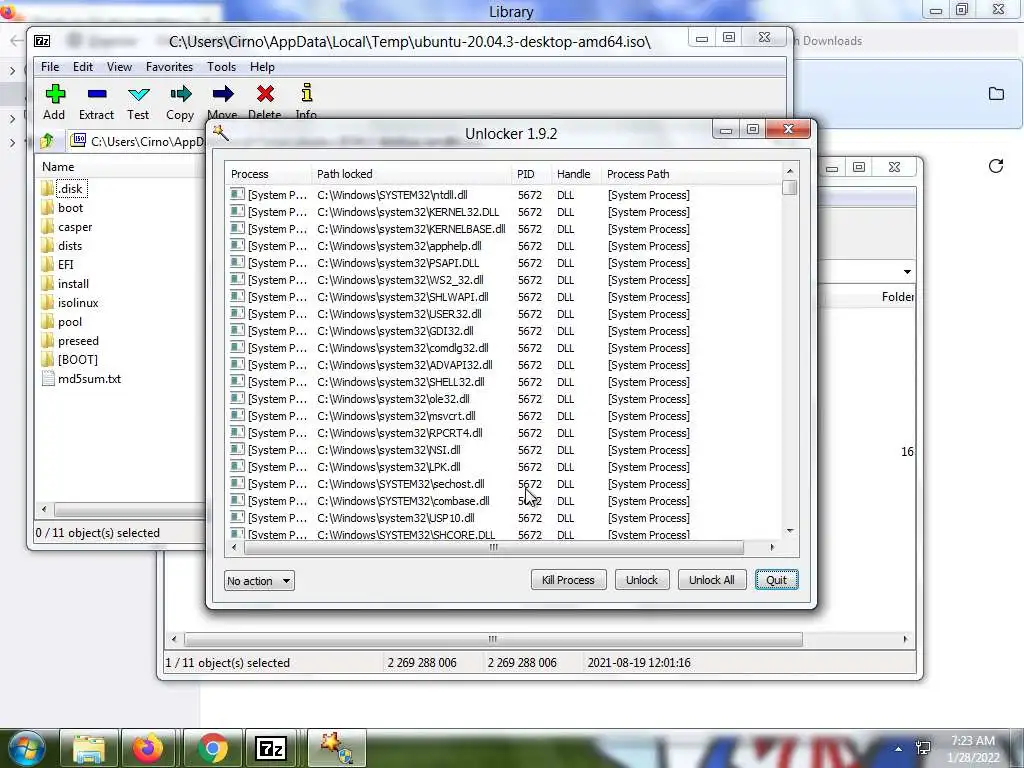This screenshot has width=1024, height=768.
Task: Sort by Path locked column header
Action: coord(411,174)
